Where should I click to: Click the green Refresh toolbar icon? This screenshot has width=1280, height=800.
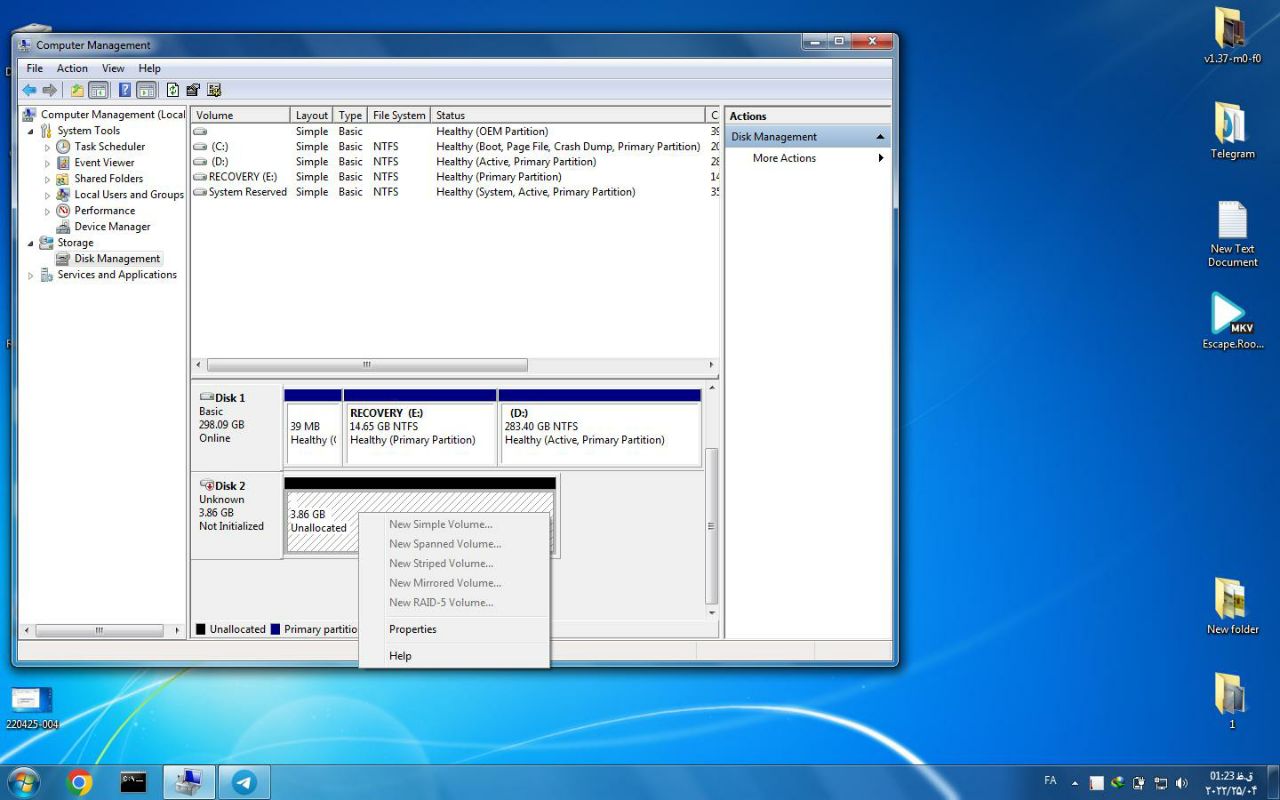click(173, 90)
